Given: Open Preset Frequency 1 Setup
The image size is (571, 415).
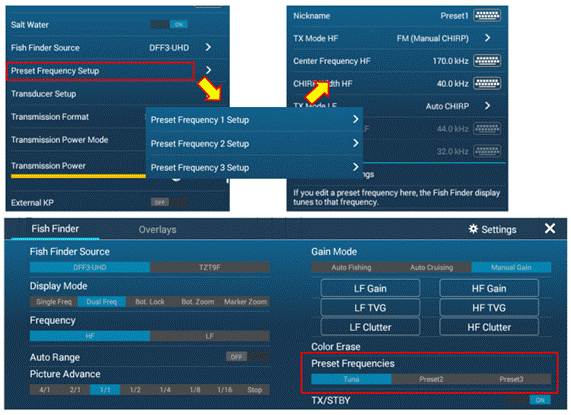Looking at the screenshot, I should pyautogui.click(x=254, y=119).
